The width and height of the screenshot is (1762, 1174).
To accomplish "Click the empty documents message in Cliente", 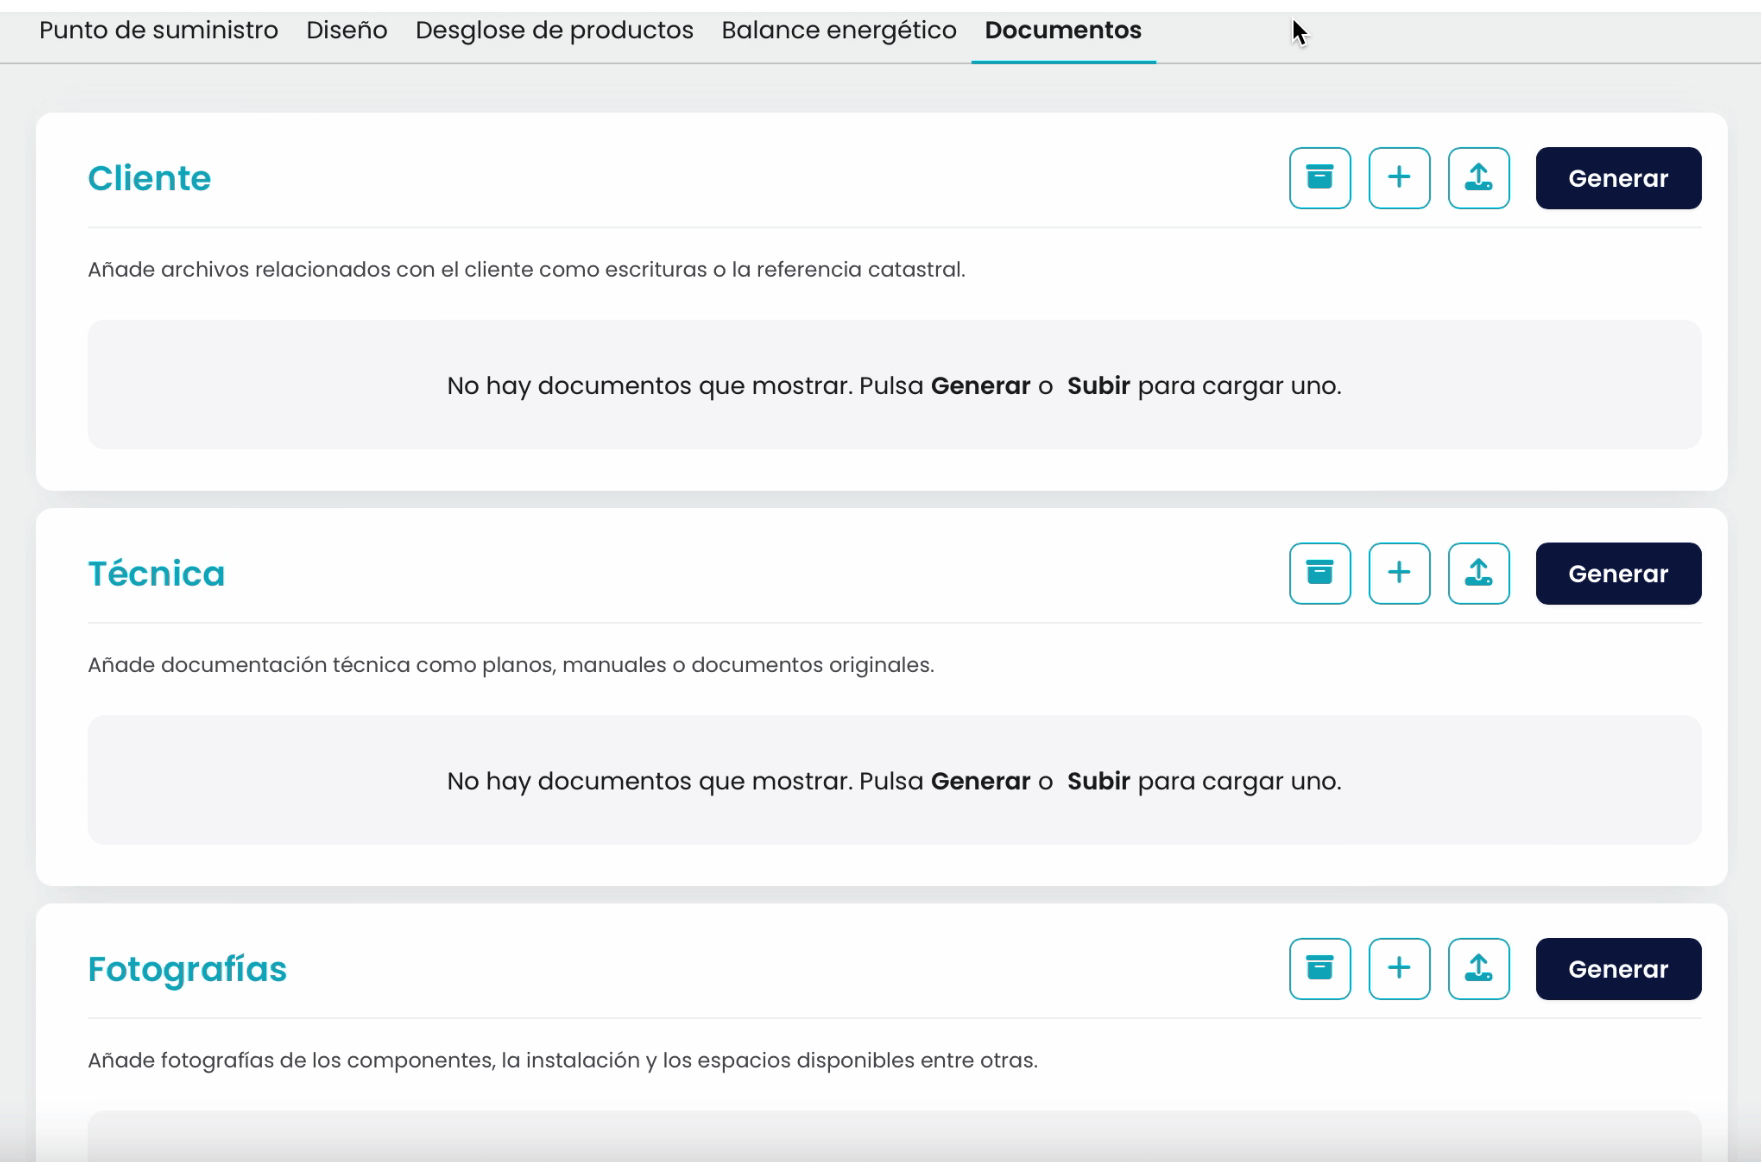I will (x=894, y=386).
